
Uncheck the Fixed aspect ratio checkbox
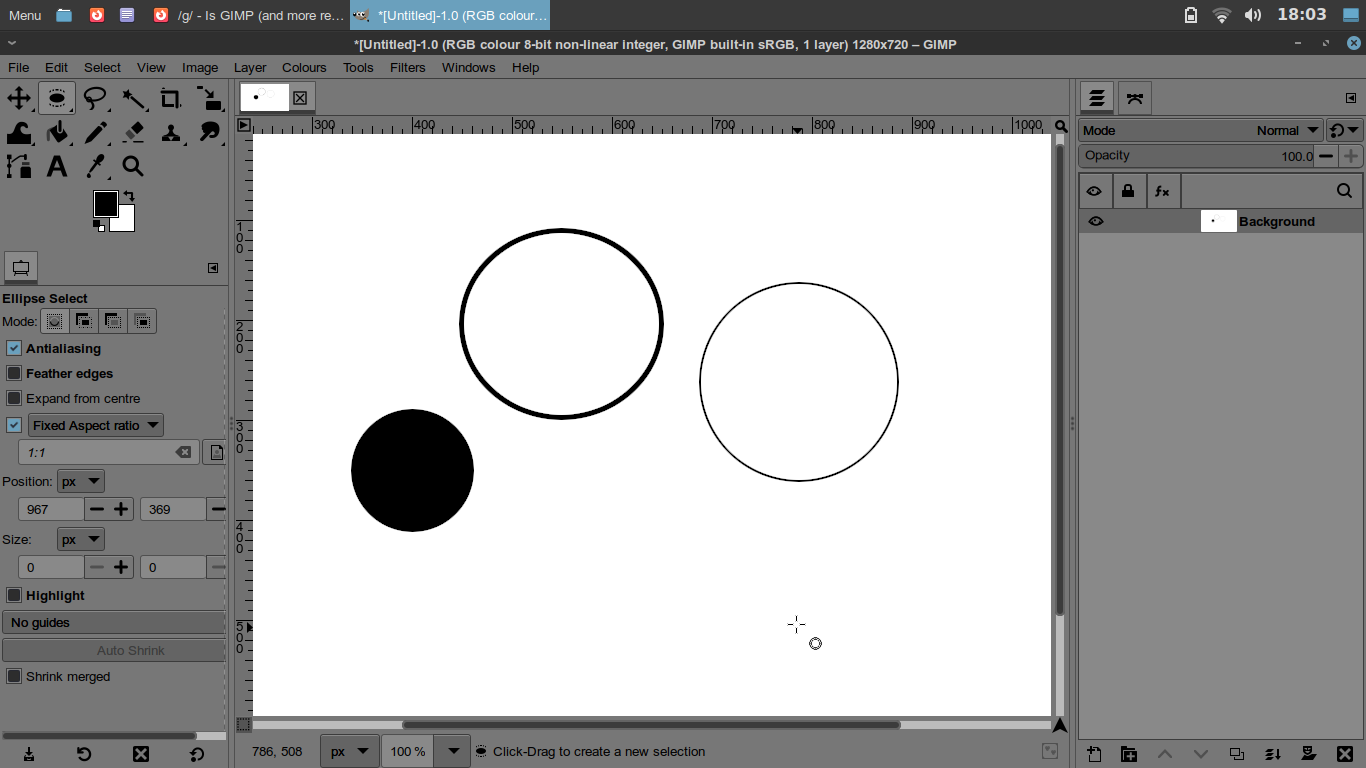(14, 425)
